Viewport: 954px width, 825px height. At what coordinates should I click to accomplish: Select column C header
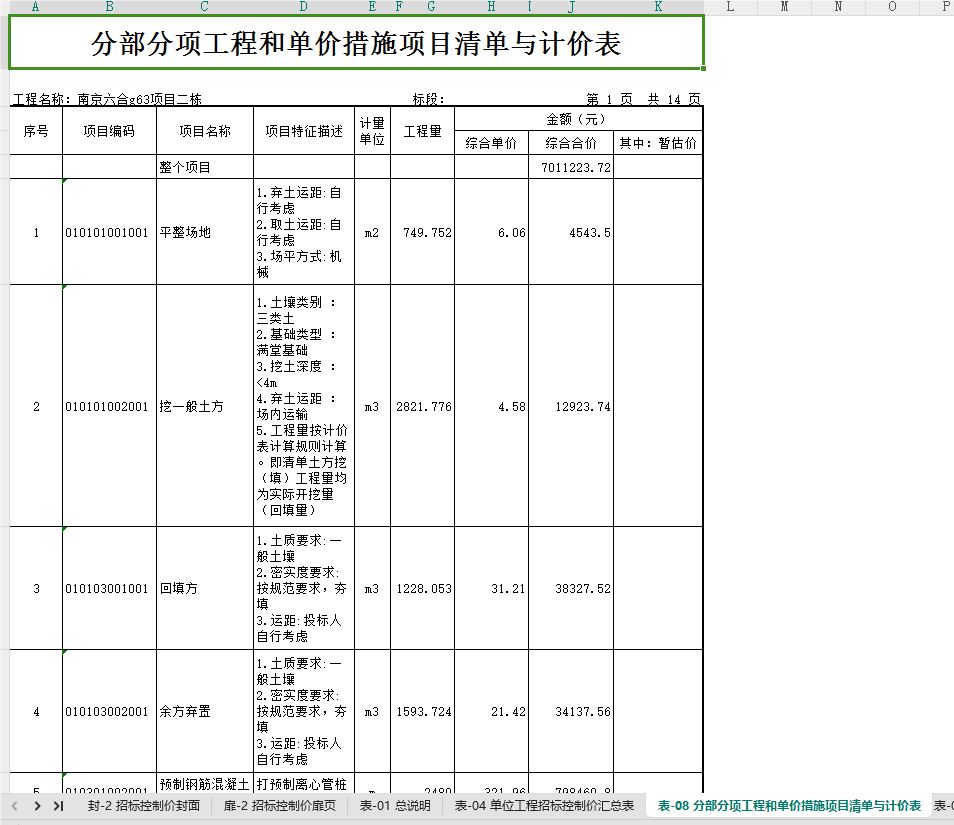(x=205, y=7)
